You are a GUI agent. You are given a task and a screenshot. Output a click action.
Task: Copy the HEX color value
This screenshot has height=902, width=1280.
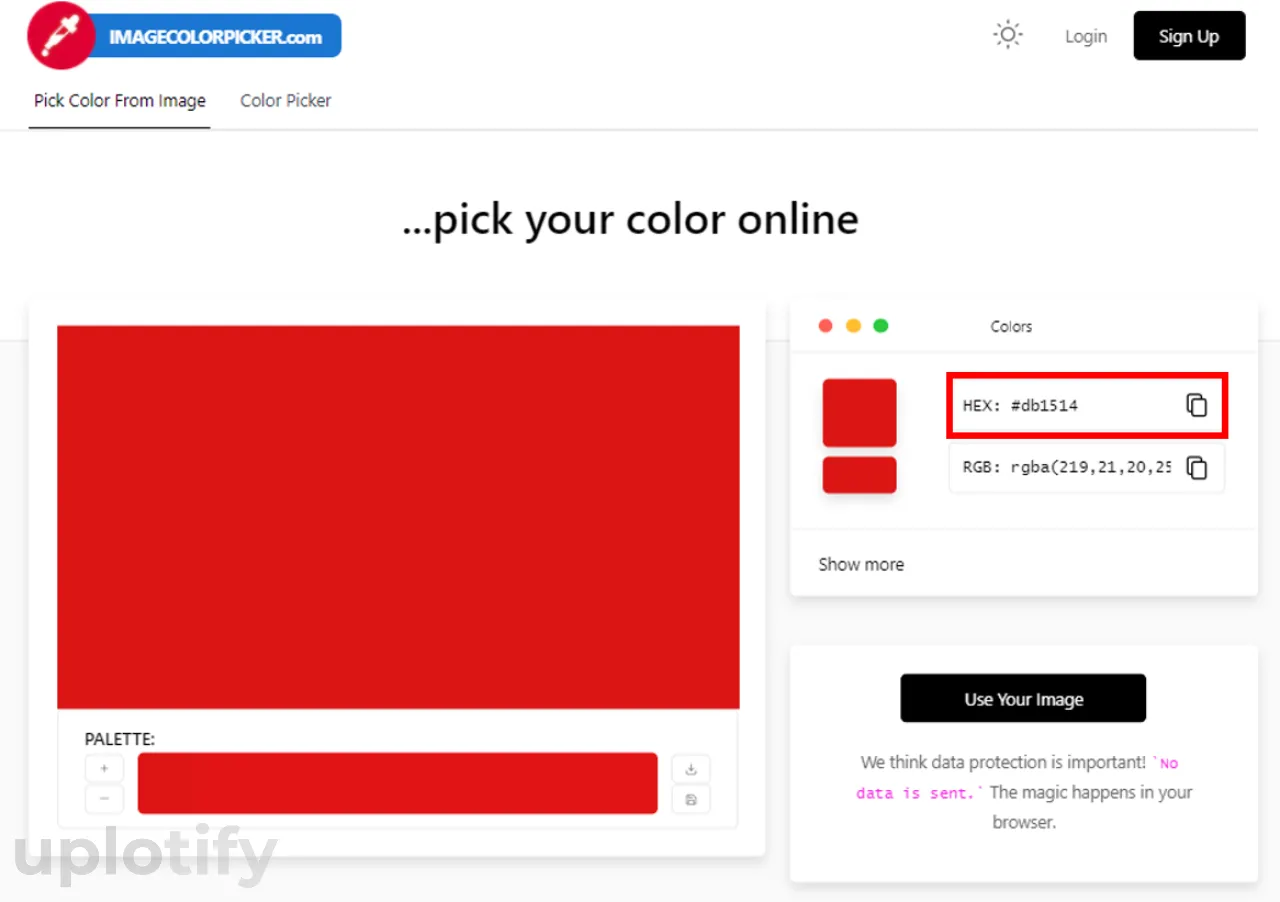[1197, 405]
